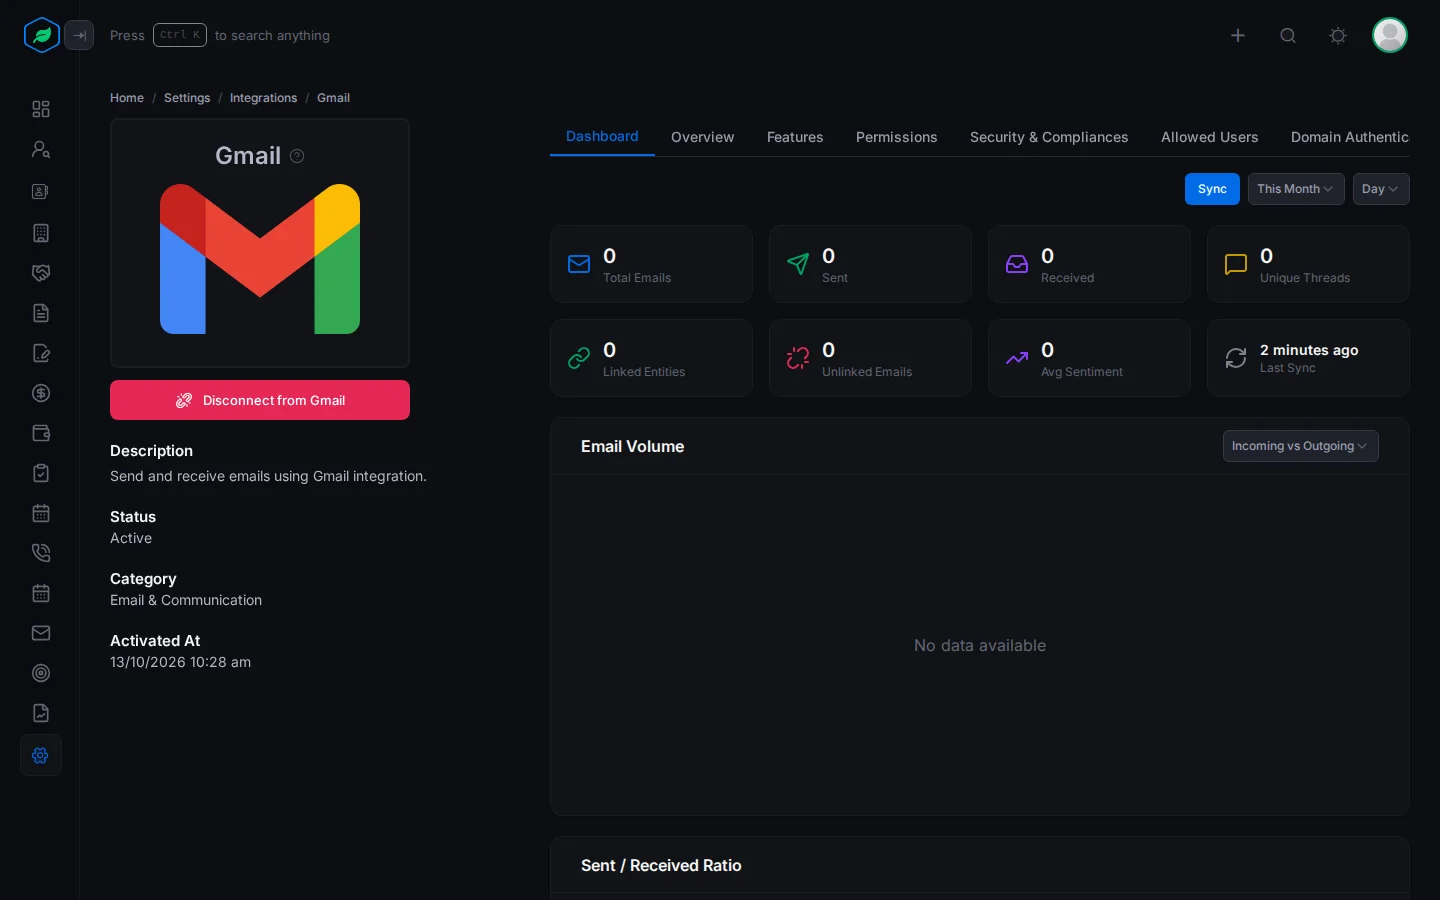Image resolution: width=1440 pixels, height=900 pixels.
Task: Open the user search icon in sidebar
Action: 41,149
